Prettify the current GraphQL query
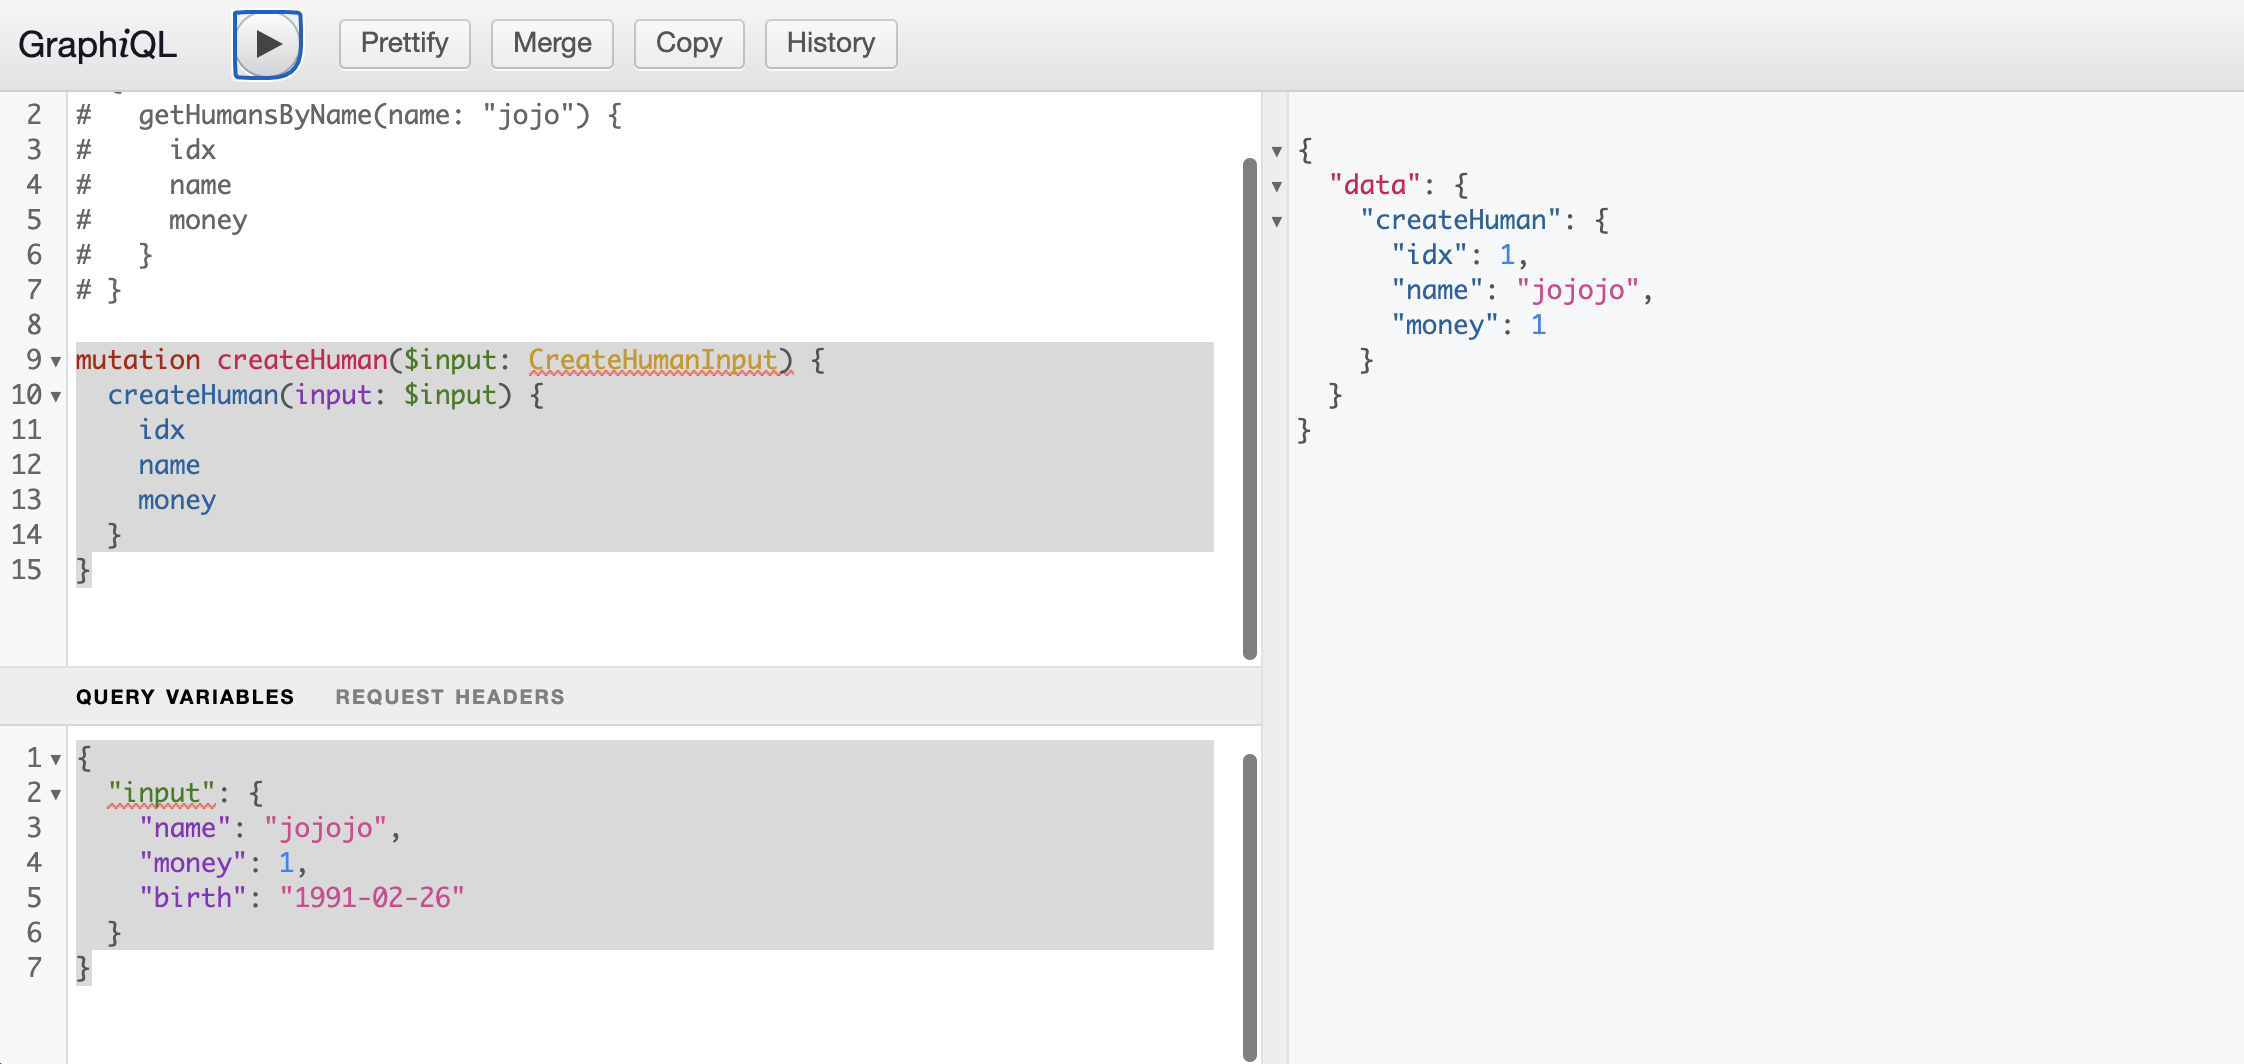Image resolution: width=2244 pixels, height=1064 pixels. click(404, 43)
